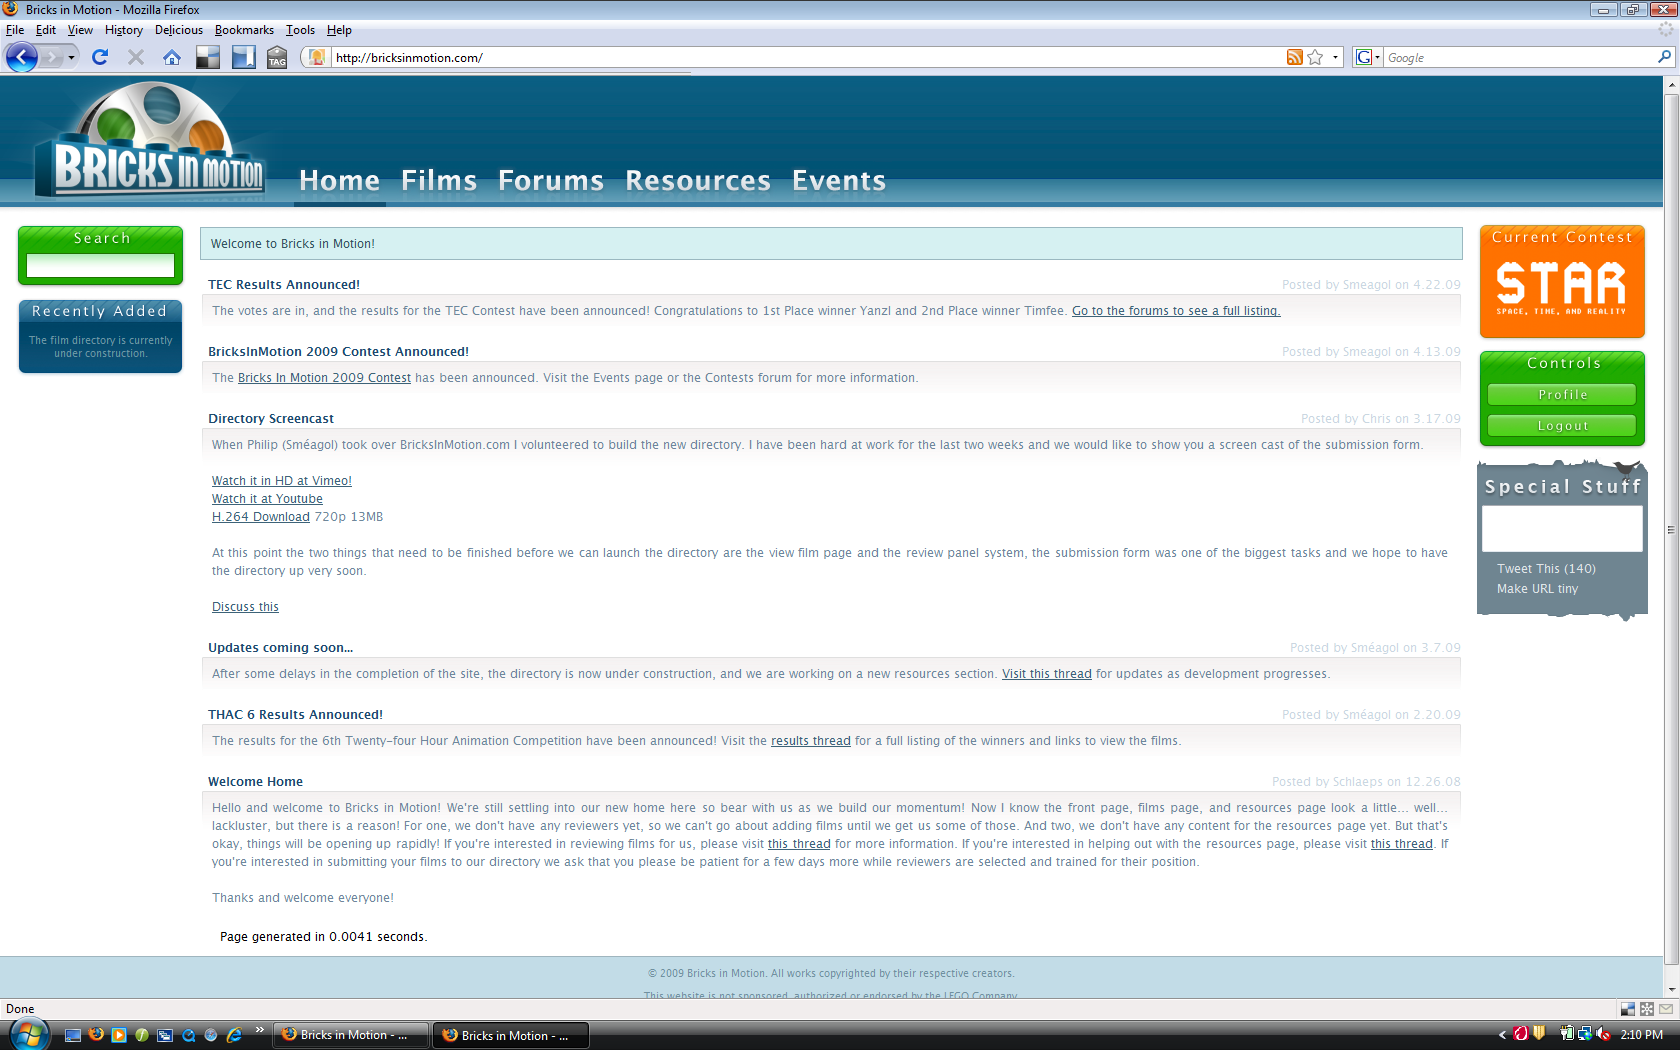Open the mail envelope icon in the status bar
The height and width of the screenshot is (1050, 1680).
(x=1666, y=1009)
